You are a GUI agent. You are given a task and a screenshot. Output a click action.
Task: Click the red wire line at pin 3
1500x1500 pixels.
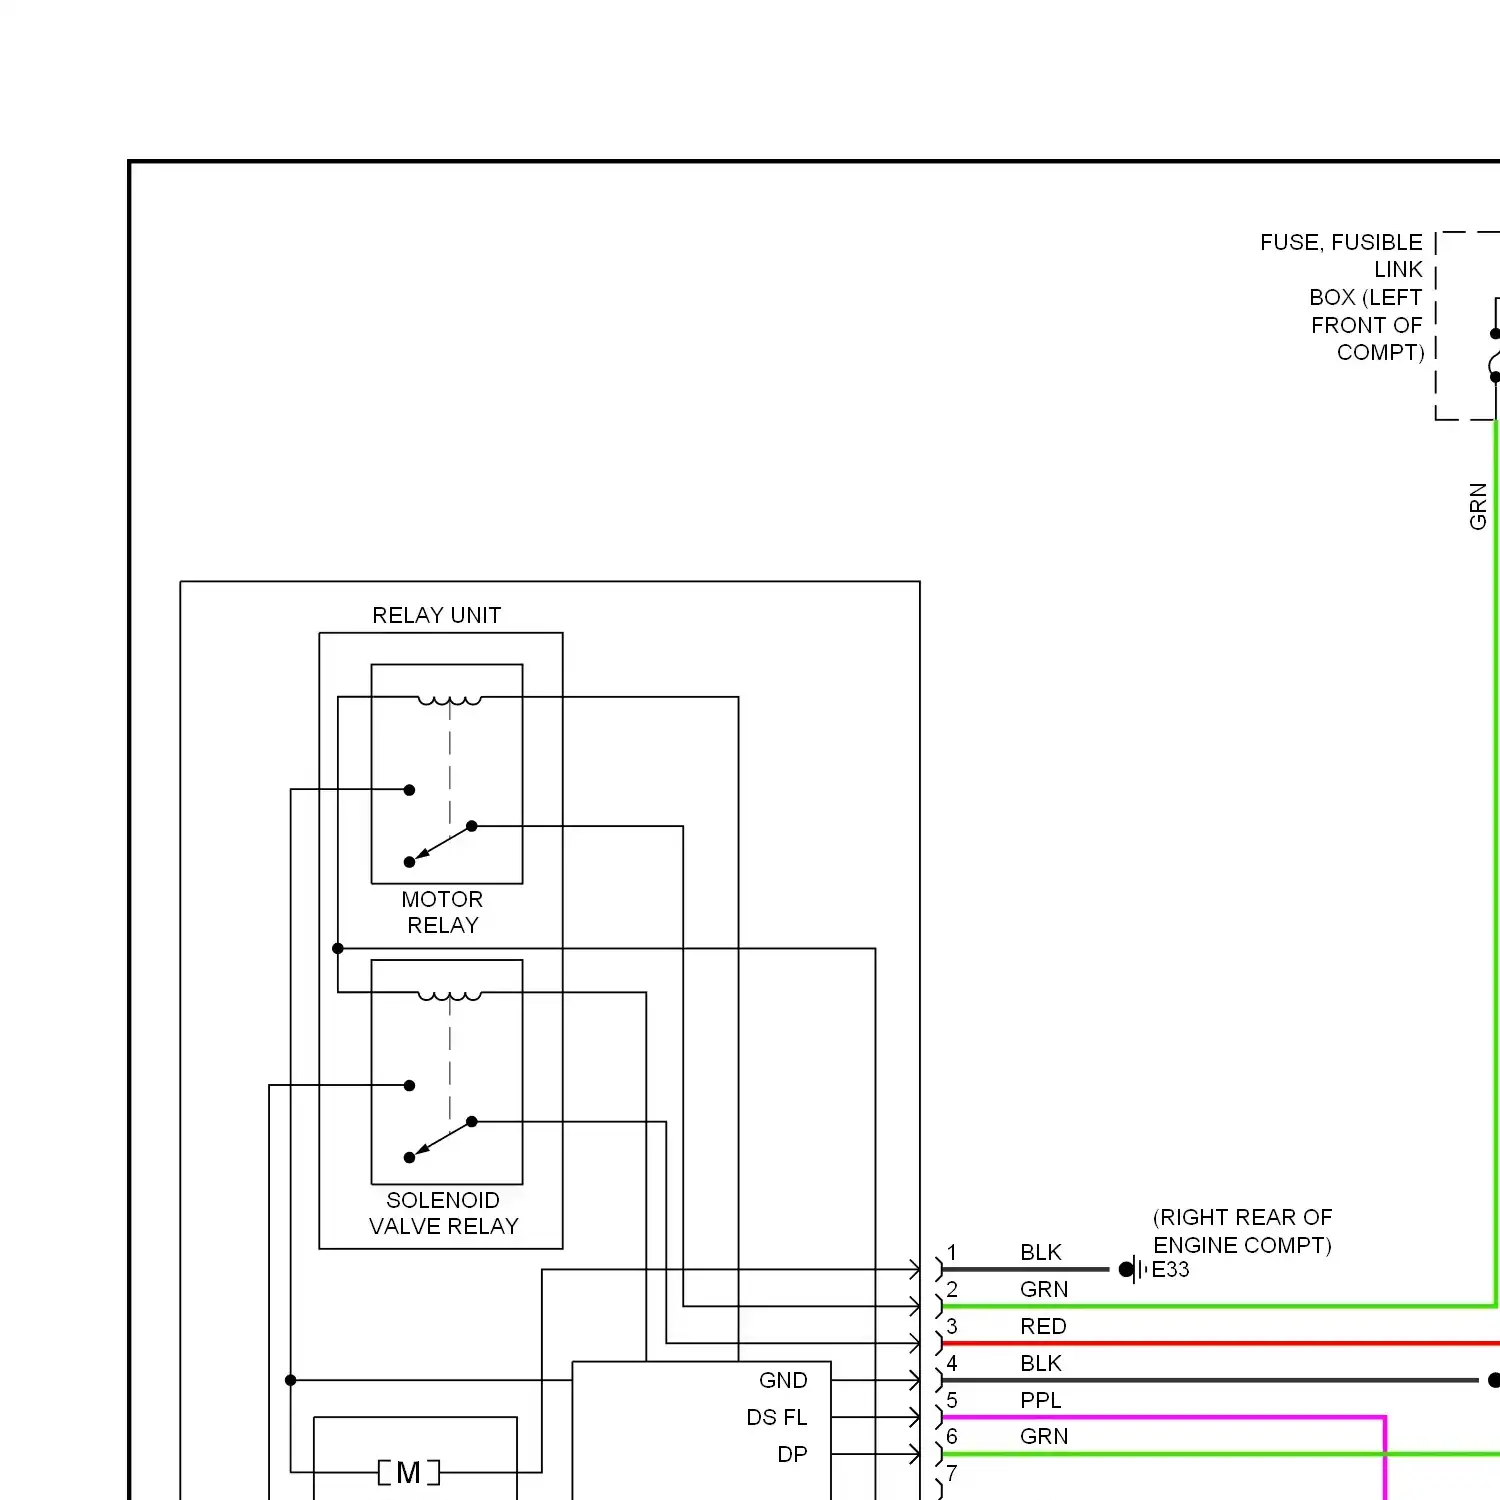1220,1343
